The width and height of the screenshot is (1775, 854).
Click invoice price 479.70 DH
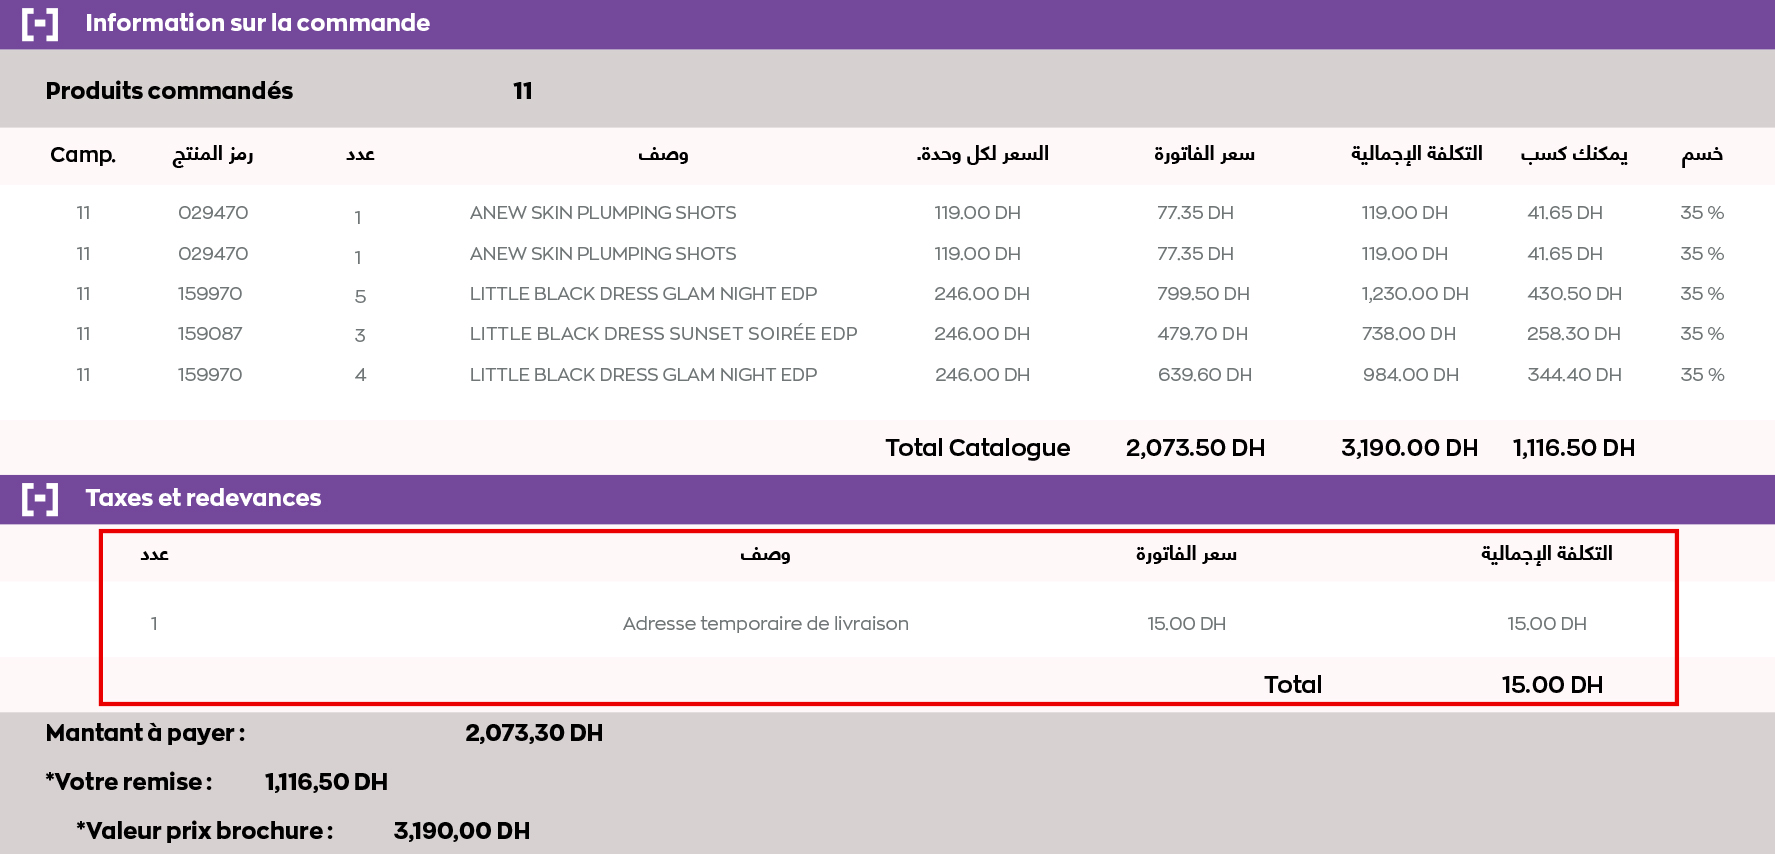1202,334
